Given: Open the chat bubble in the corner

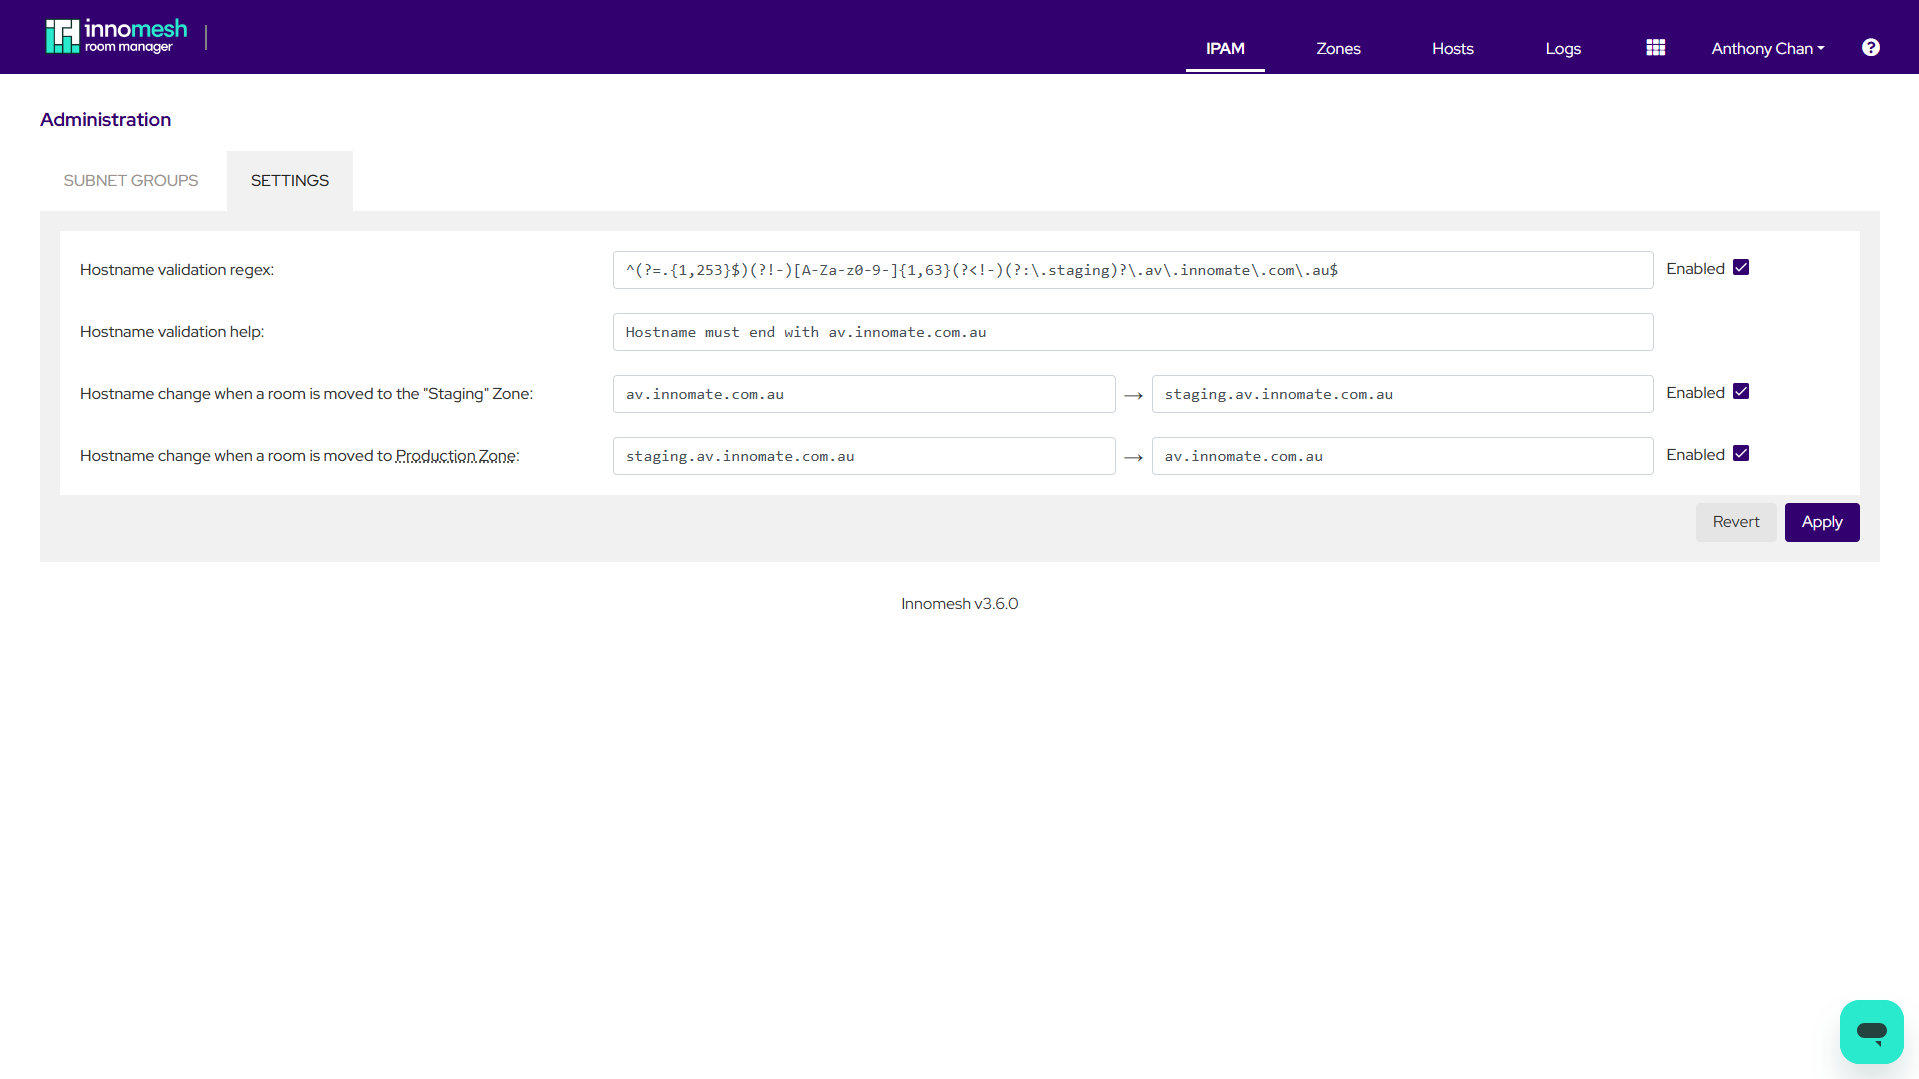Looking at the screenshot, I should 1871,1031.
